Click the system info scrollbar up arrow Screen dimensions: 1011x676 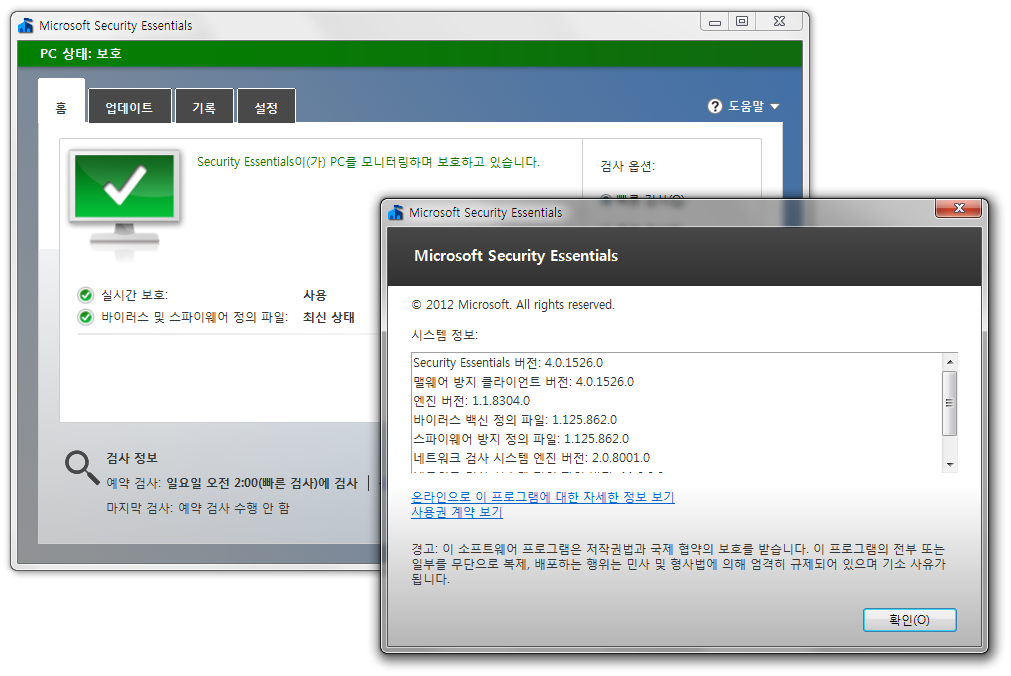coord(950,362)
